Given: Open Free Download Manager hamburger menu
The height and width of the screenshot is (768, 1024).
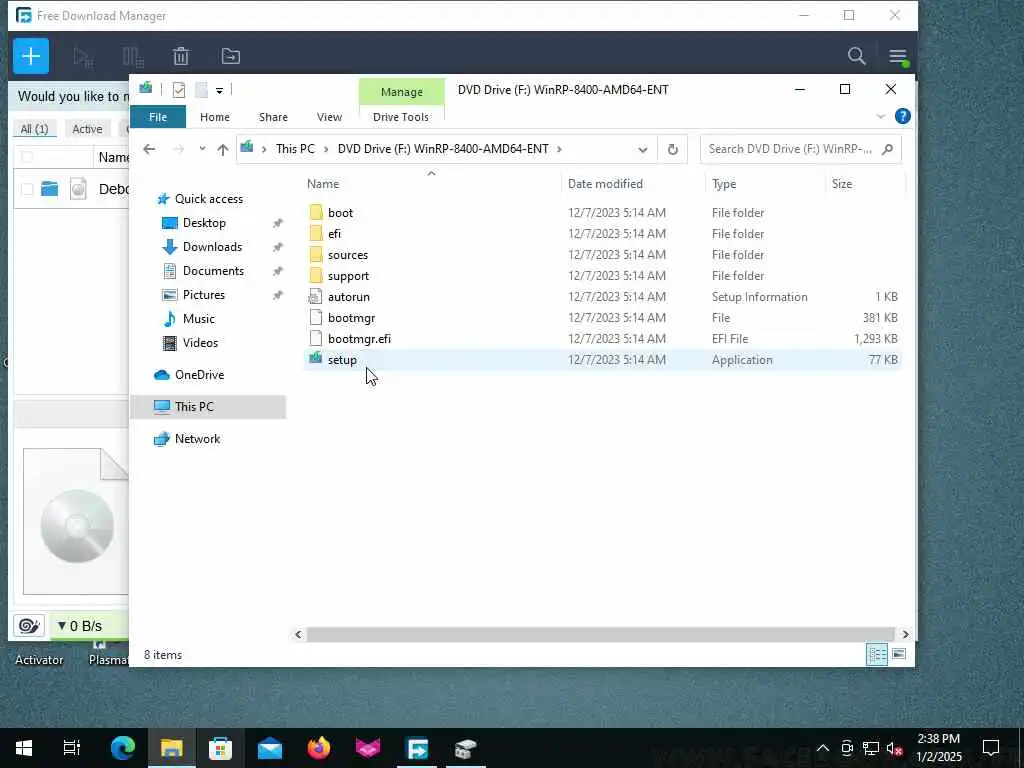Looking at the screenshot, I should click(x=898, y=57).
